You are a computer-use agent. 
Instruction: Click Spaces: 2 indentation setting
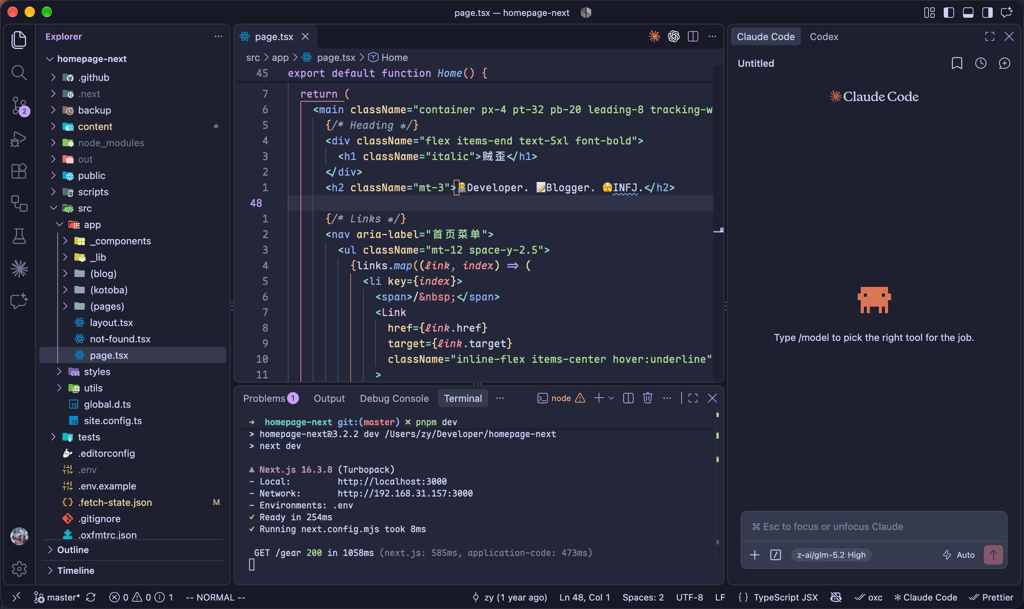(x=643, y=597)
